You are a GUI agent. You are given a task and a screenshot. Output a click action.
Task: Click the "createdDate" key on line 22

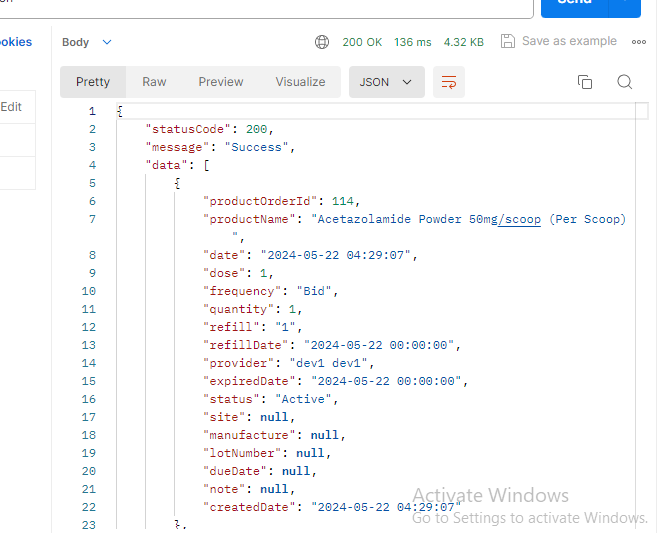[249, 507]
